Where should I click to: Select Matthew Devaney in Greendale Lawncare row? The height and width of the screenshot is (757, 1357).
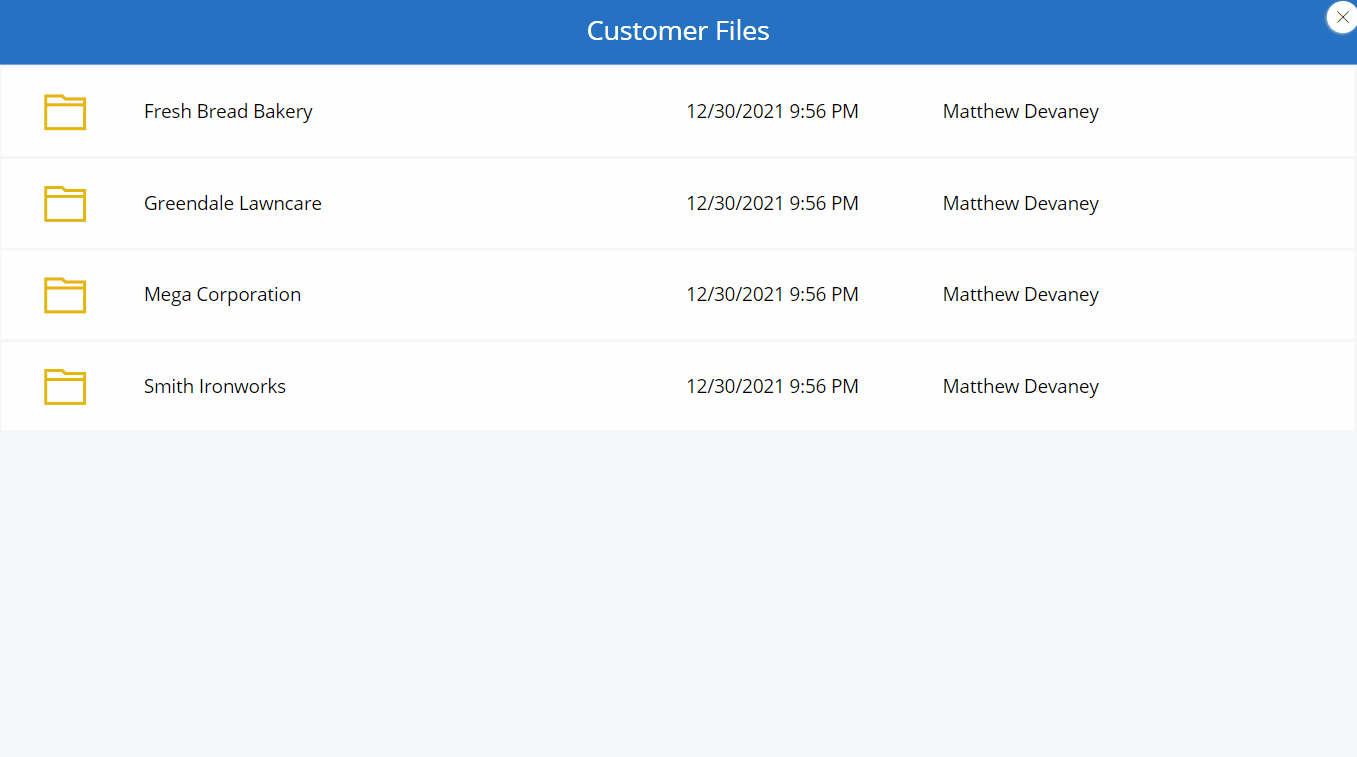pos(1020,204)
